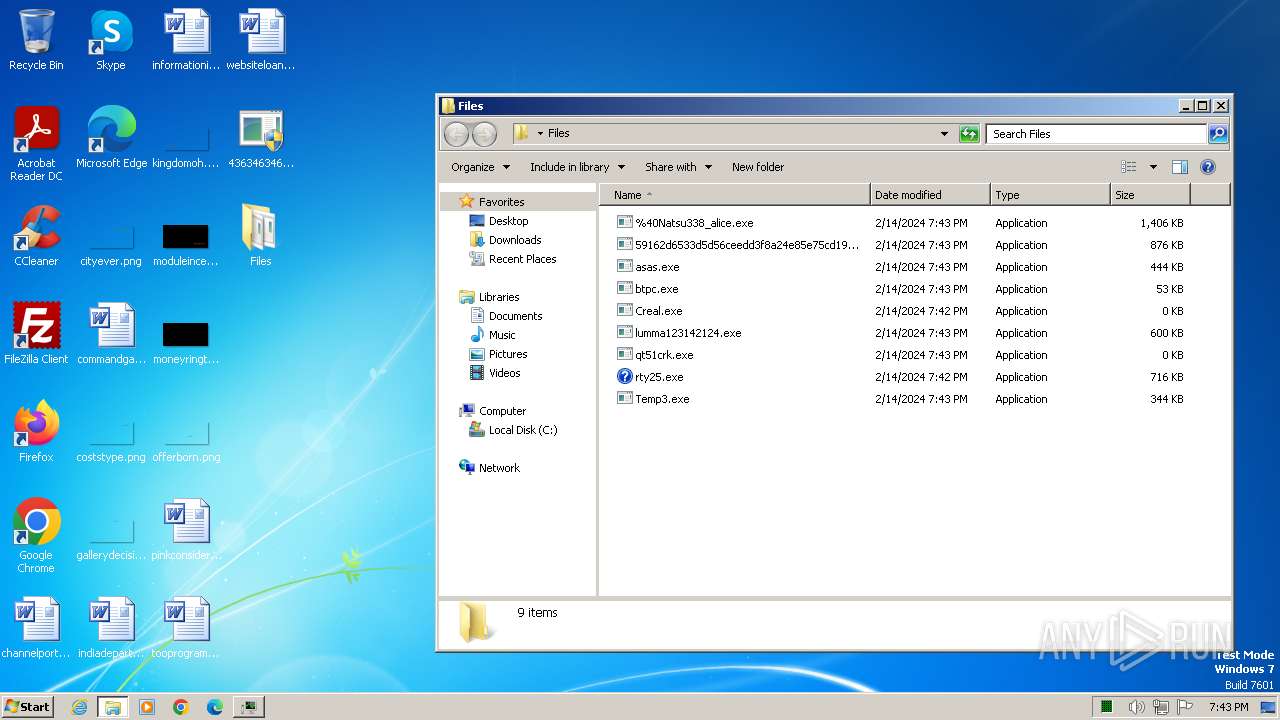Launch Skype from the desktop
The image size is (1280, 720).
[111, 40]
